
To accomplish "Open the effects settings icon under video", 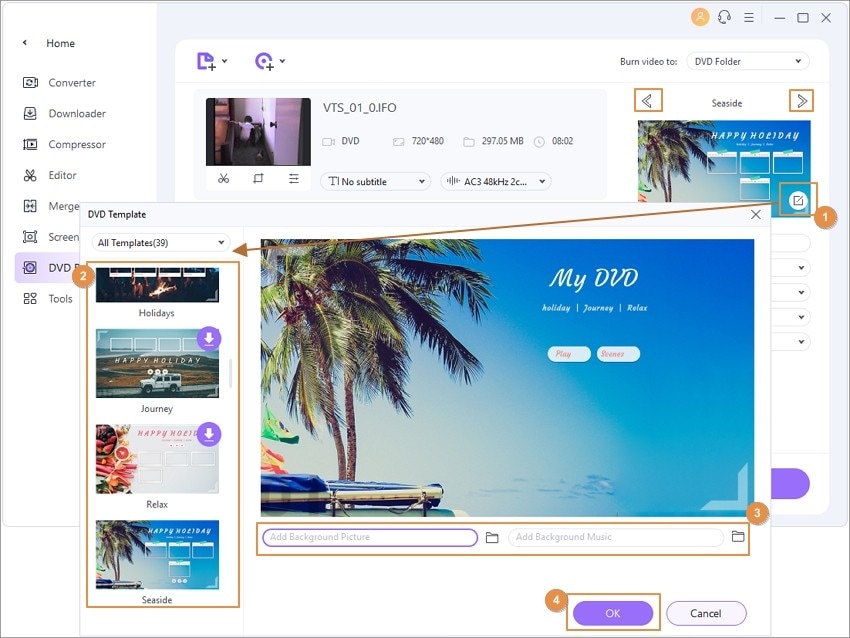I will click(294, 178).
